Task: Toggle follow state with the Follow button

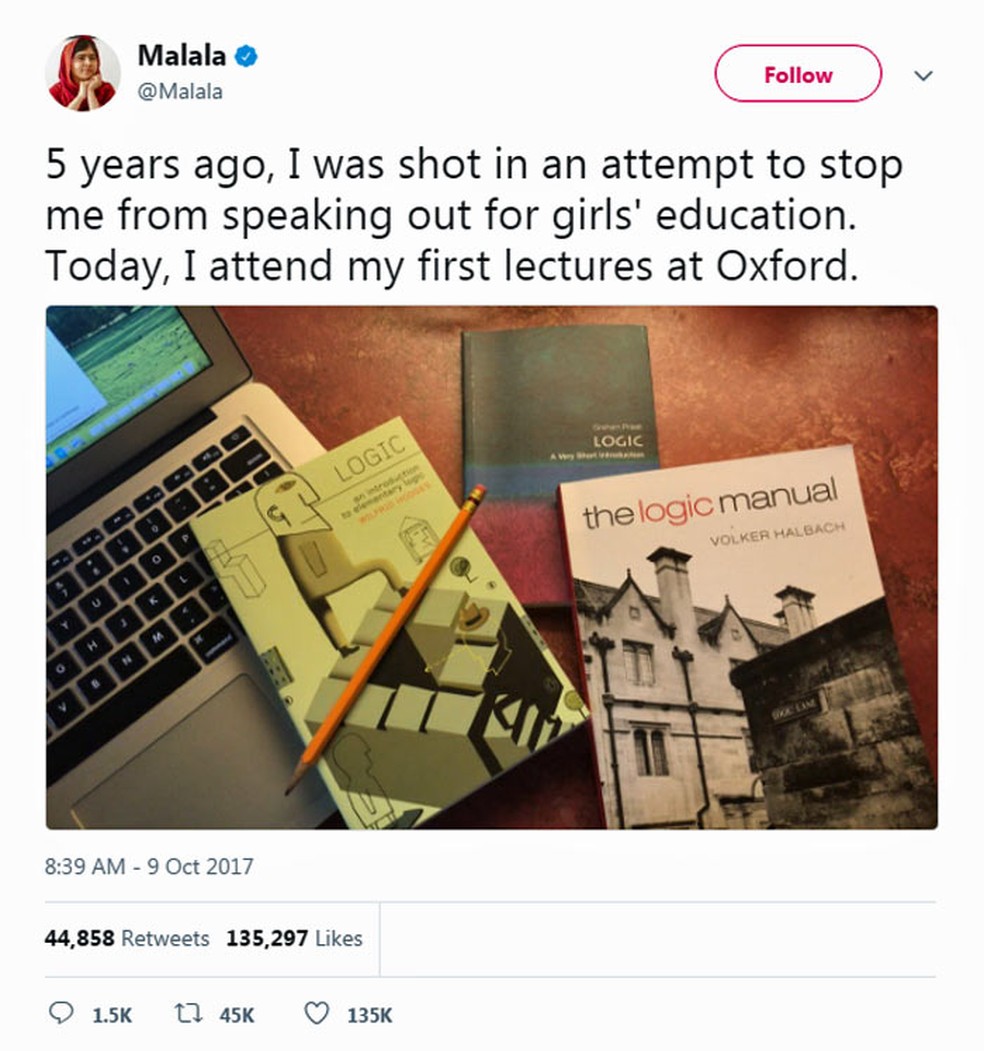Action: (797, 74)
